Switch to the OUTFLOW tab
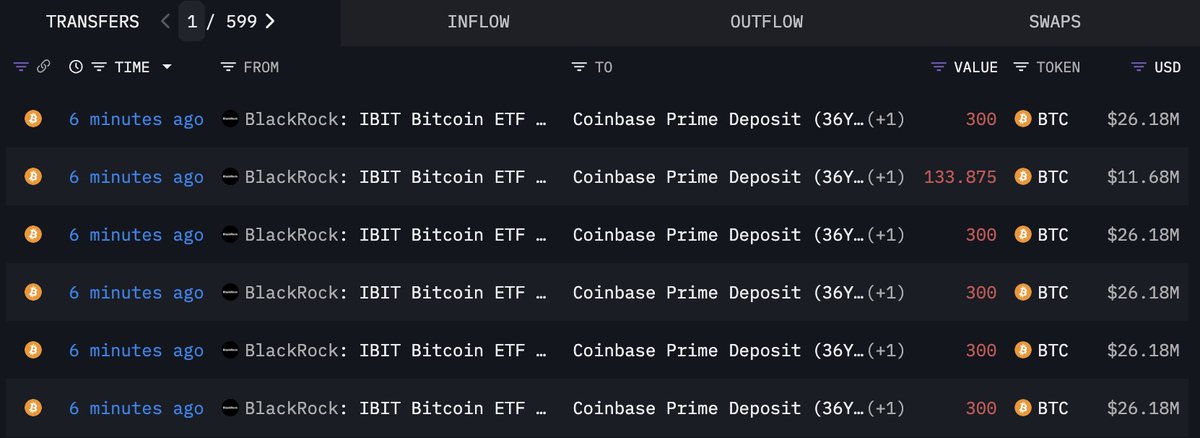 (766, 22)
